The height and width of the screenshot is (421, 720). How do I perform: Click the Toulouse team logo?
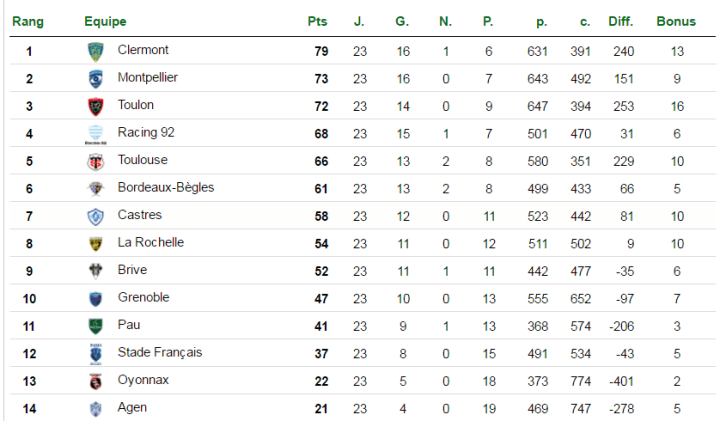(x=96, y=161)
